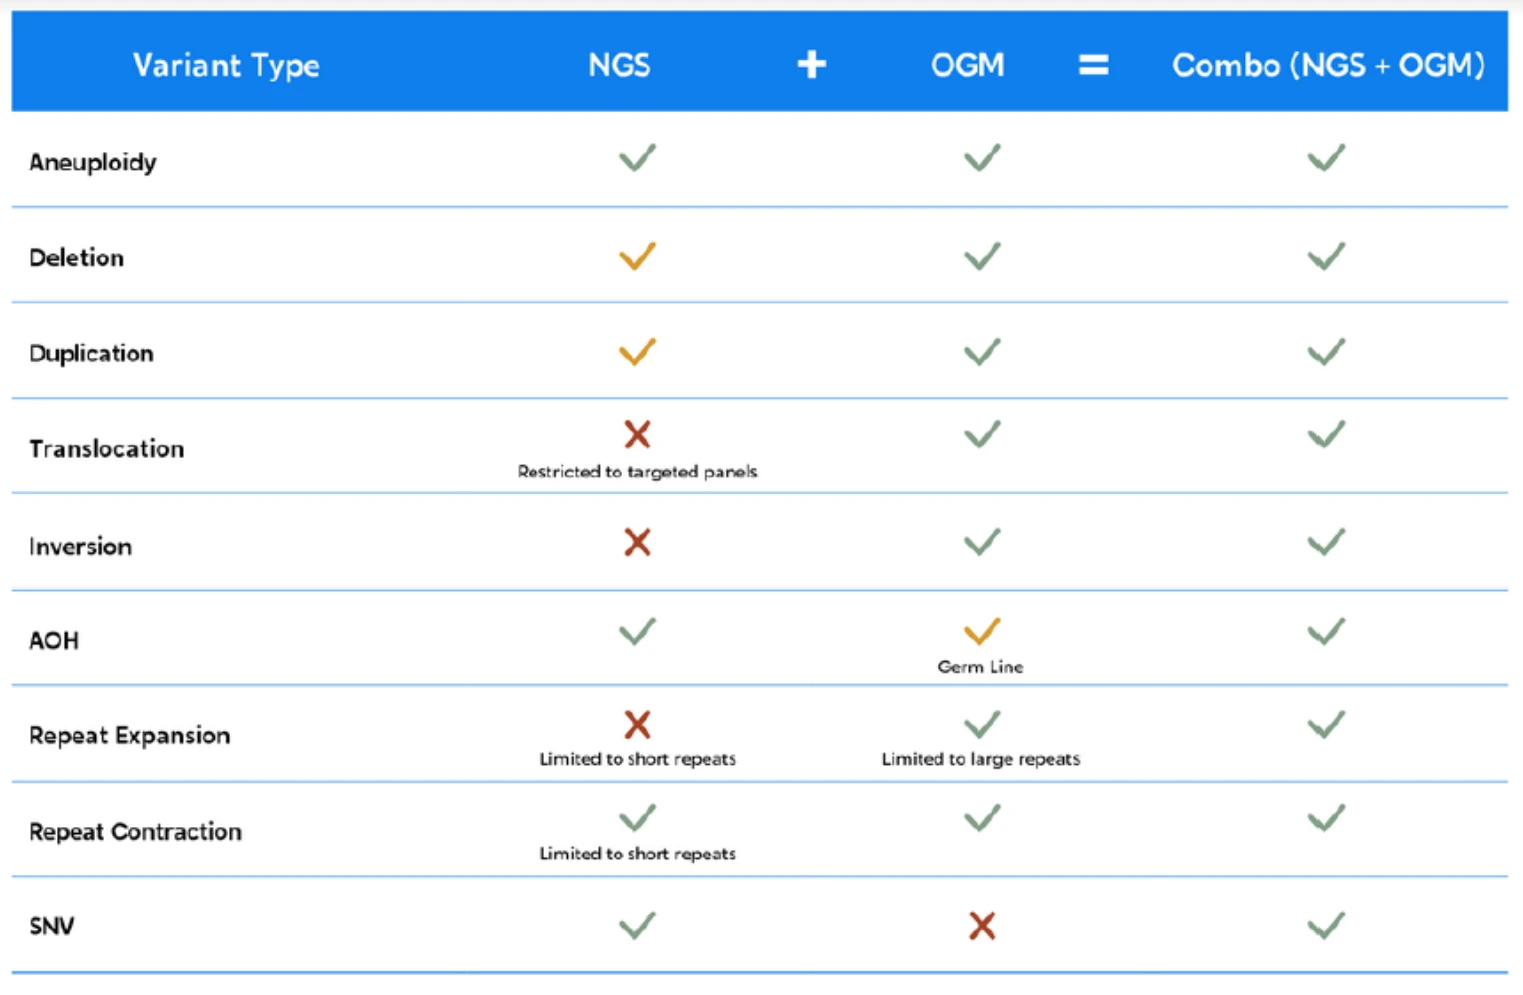Click the 'Restricted to targeted panels' note
Screen dimensions: 1523x995
(637, 472)
